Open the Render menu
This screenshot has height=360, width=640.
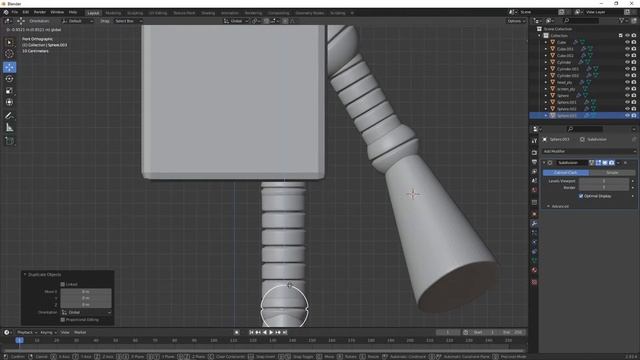click(40, 12)
